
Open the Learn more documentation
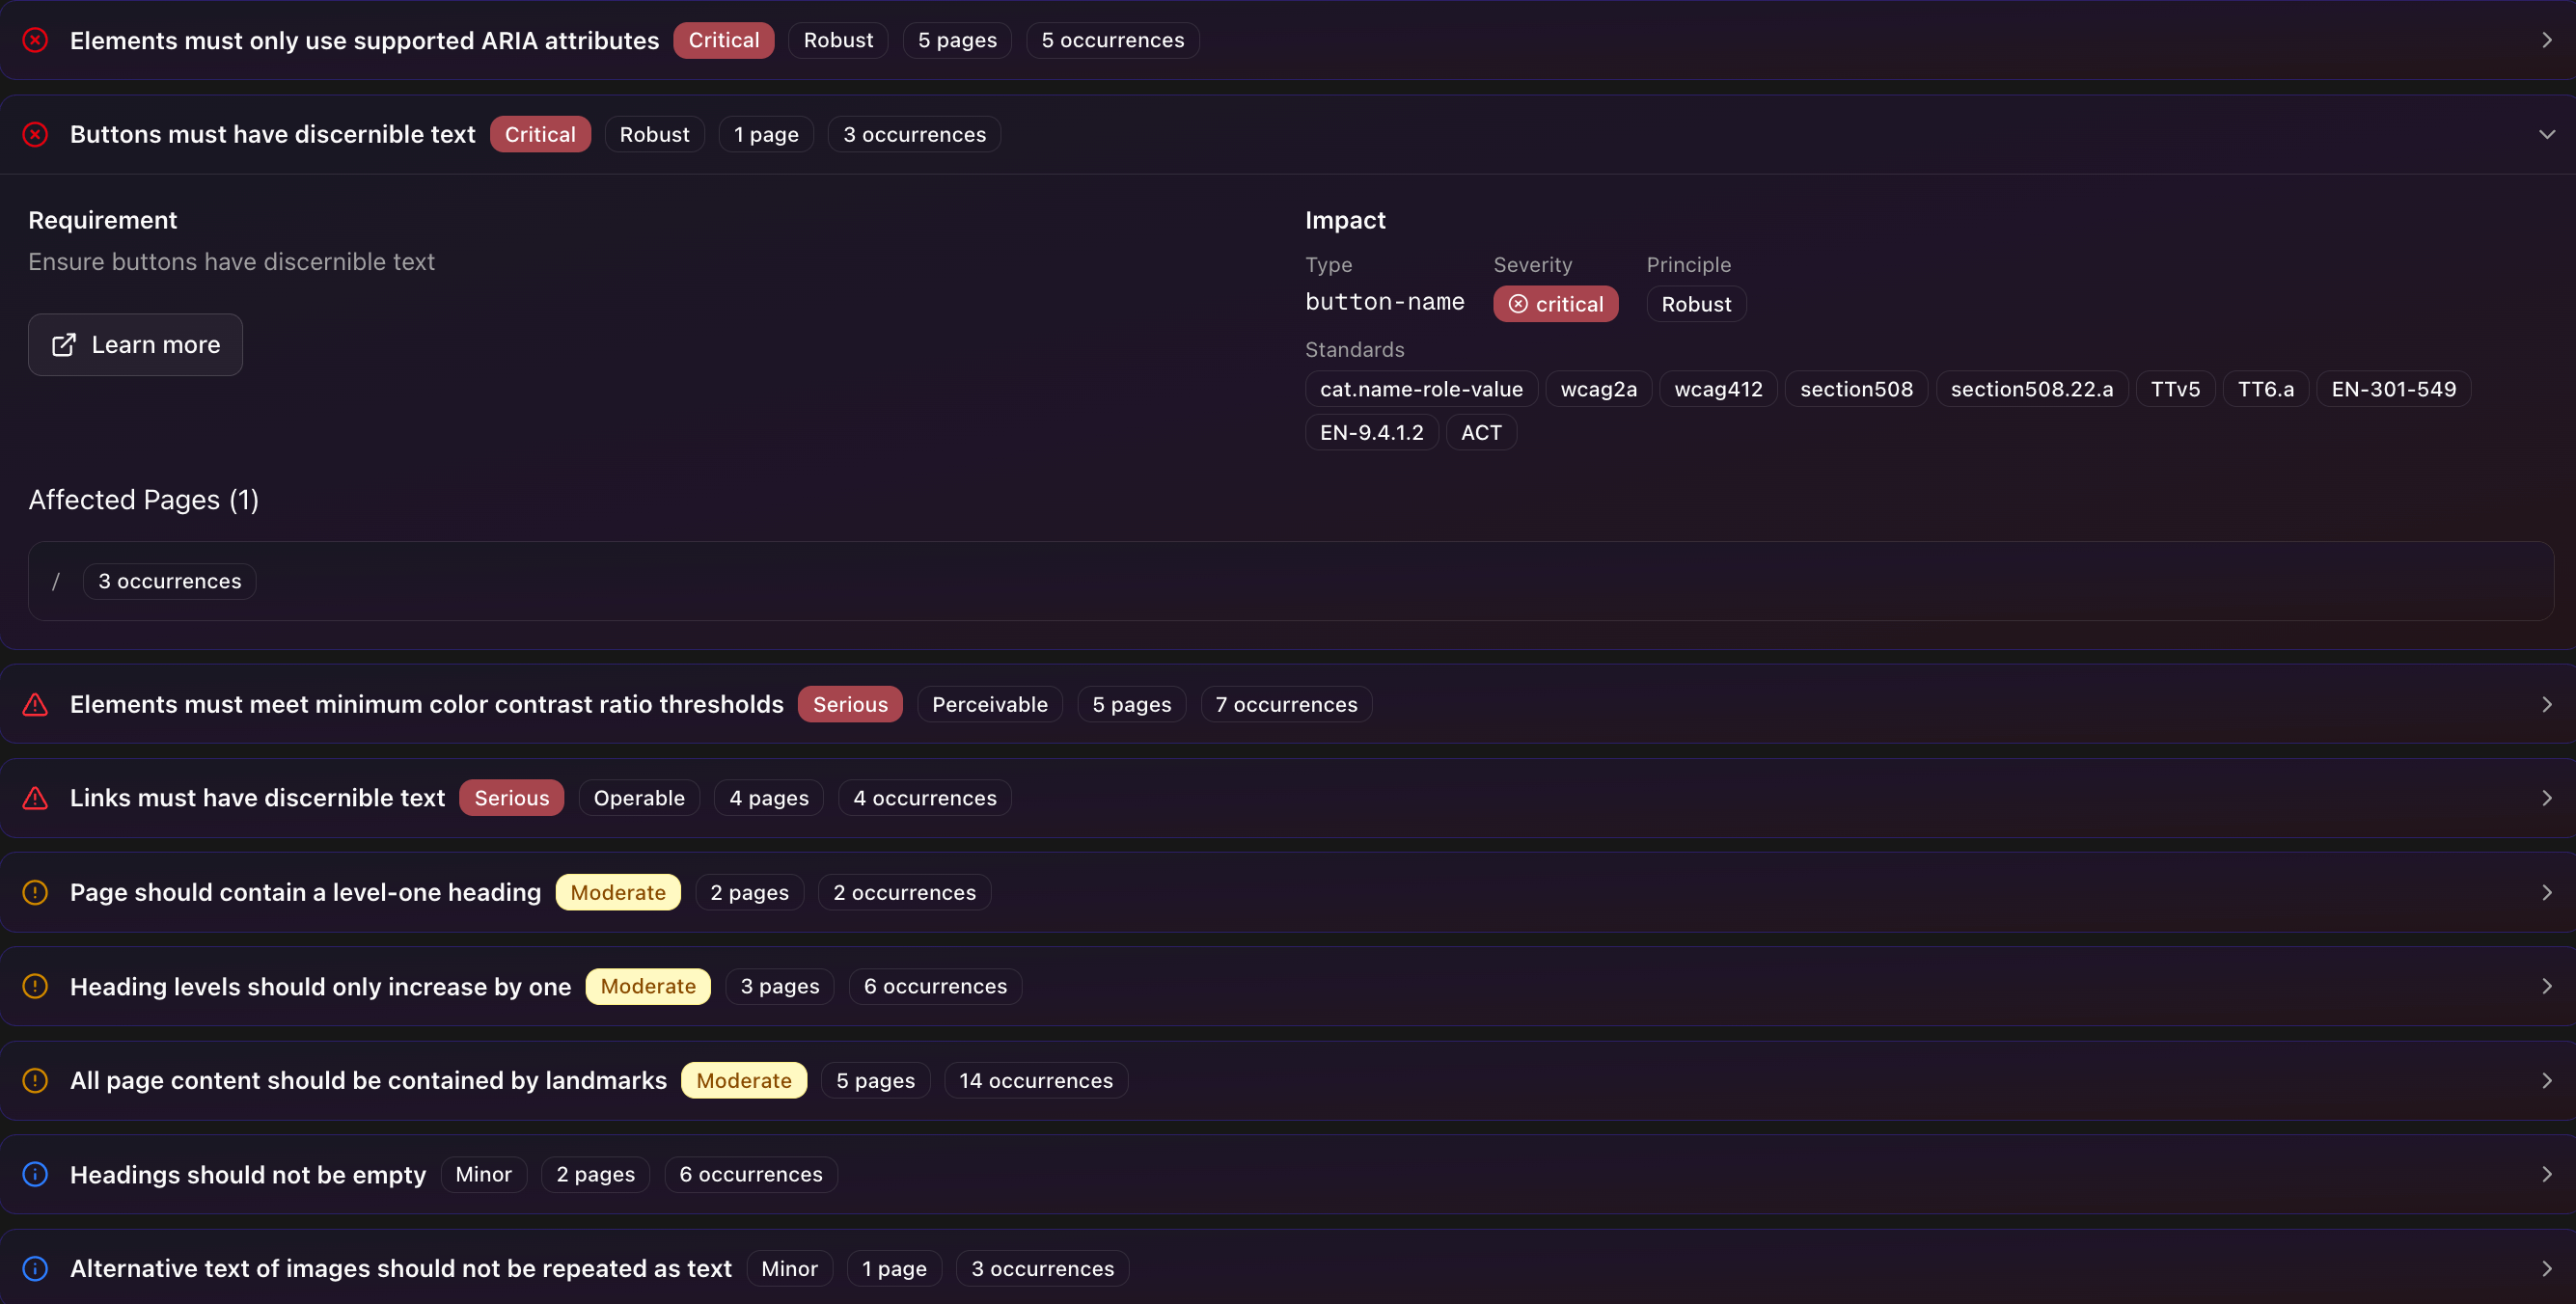[135, 344]
